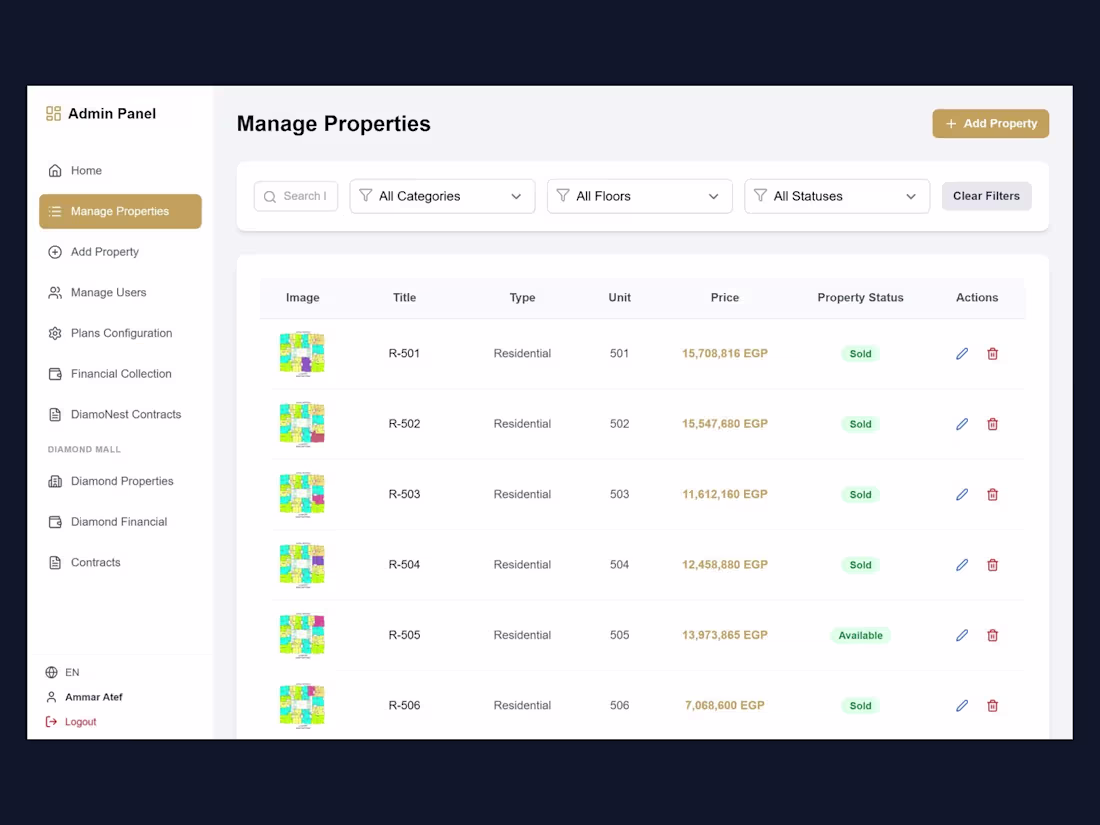Image resolution: width=1100 pixels, height=825 pixels.
Task: Open the All Categories filter dropdown
Action: click(x=442, y=196)
